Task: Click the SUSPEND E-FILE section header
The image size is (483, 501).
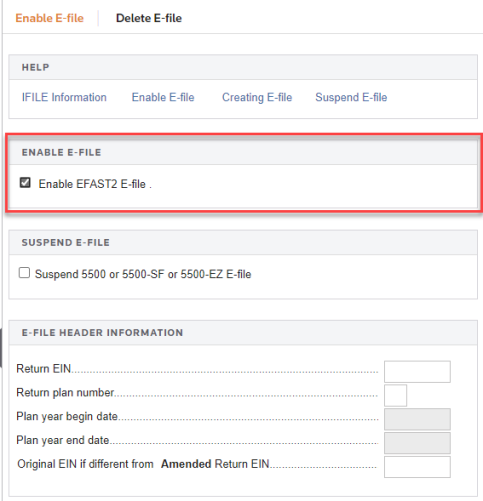Action: pos(243,242)
